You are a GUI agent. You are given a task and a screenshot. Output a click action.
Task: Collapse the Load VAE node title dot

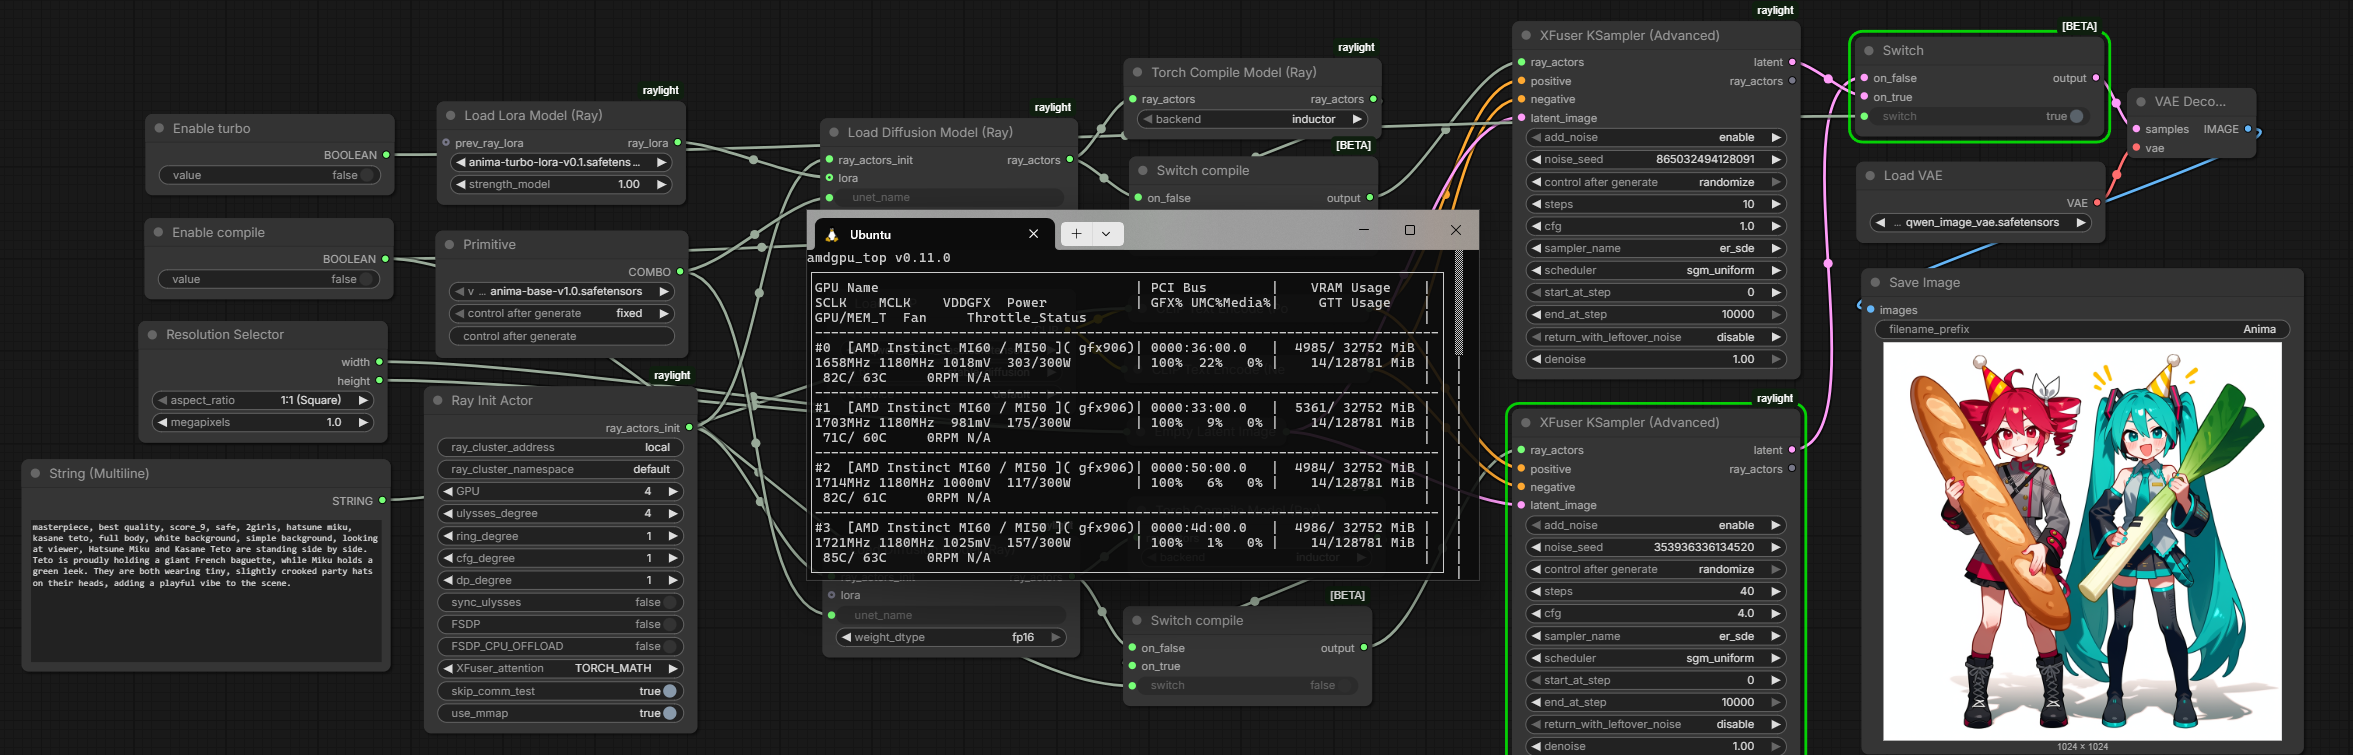(1870, 176)
